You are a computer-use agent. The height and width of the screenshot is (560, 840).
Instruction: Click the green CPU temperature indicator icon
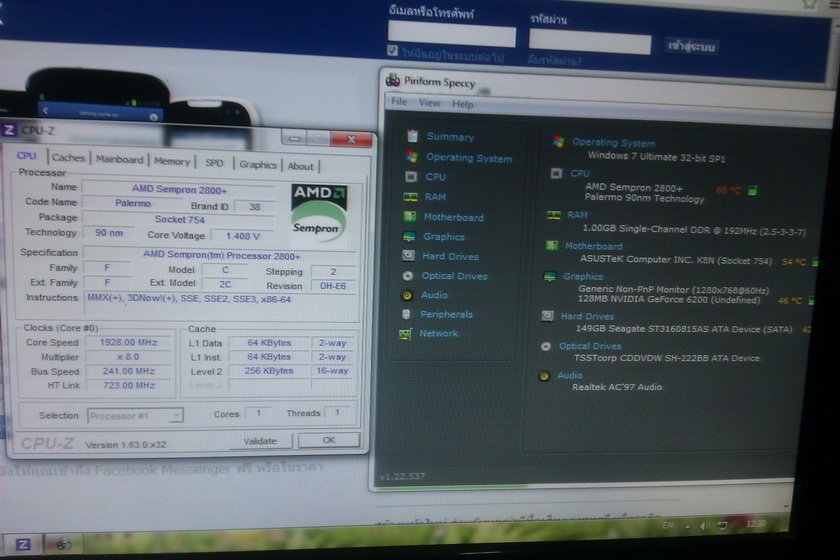coord(752,190)
